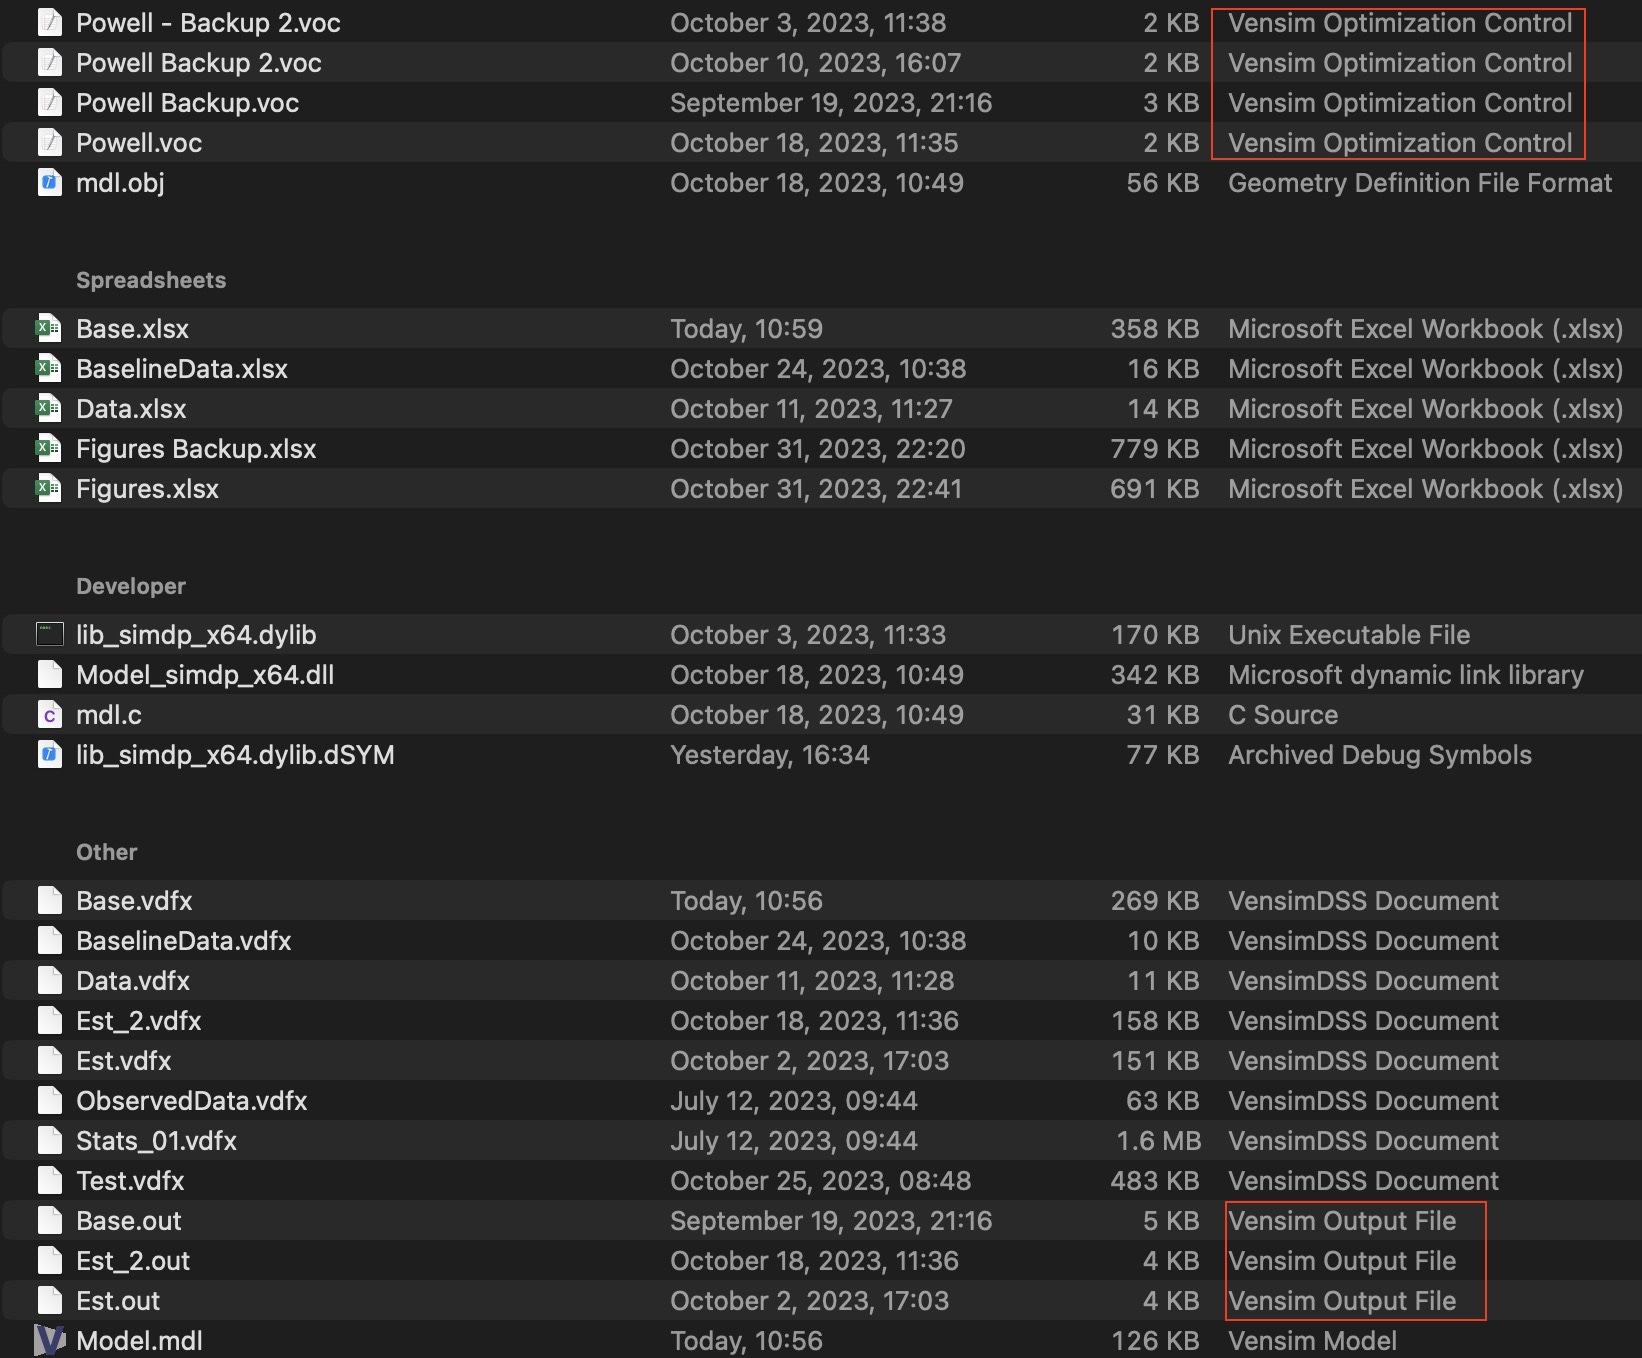Click the Excel icon next to Data.xlsx

click(x=49, y=409)
